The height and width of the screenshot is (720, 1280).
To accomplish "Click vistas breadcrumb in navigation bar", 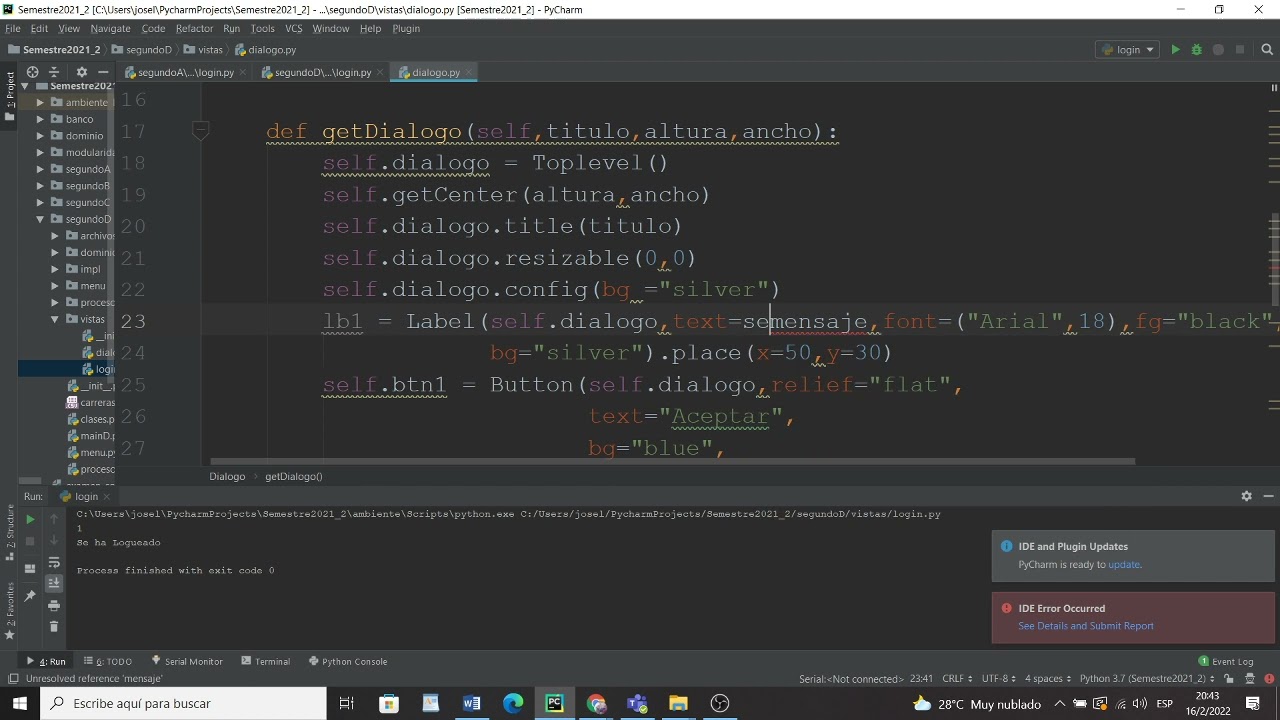I will coord(204,49).
